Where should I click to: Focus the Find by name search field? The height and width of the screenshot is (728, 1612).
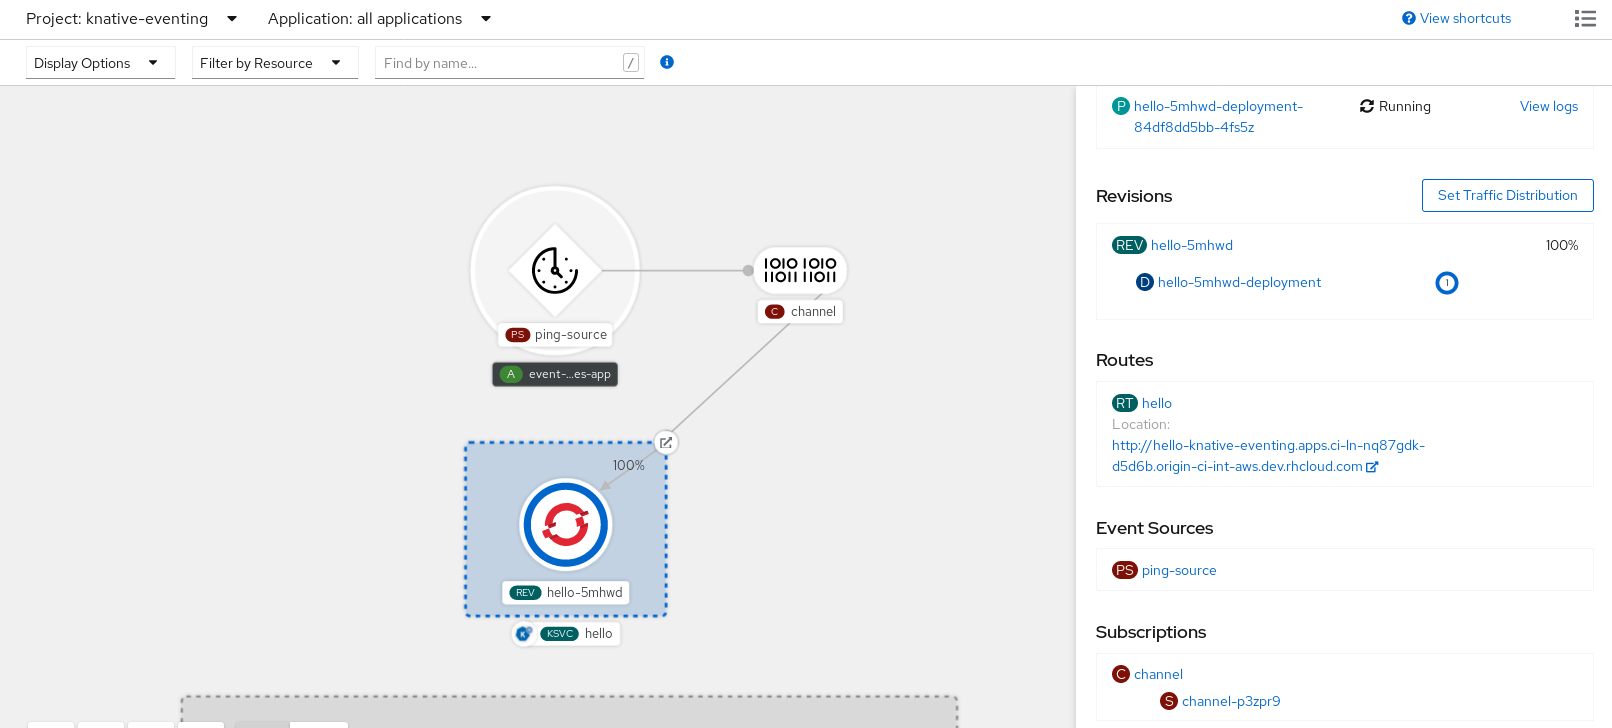pyautogui.click(x=500, y=63)
